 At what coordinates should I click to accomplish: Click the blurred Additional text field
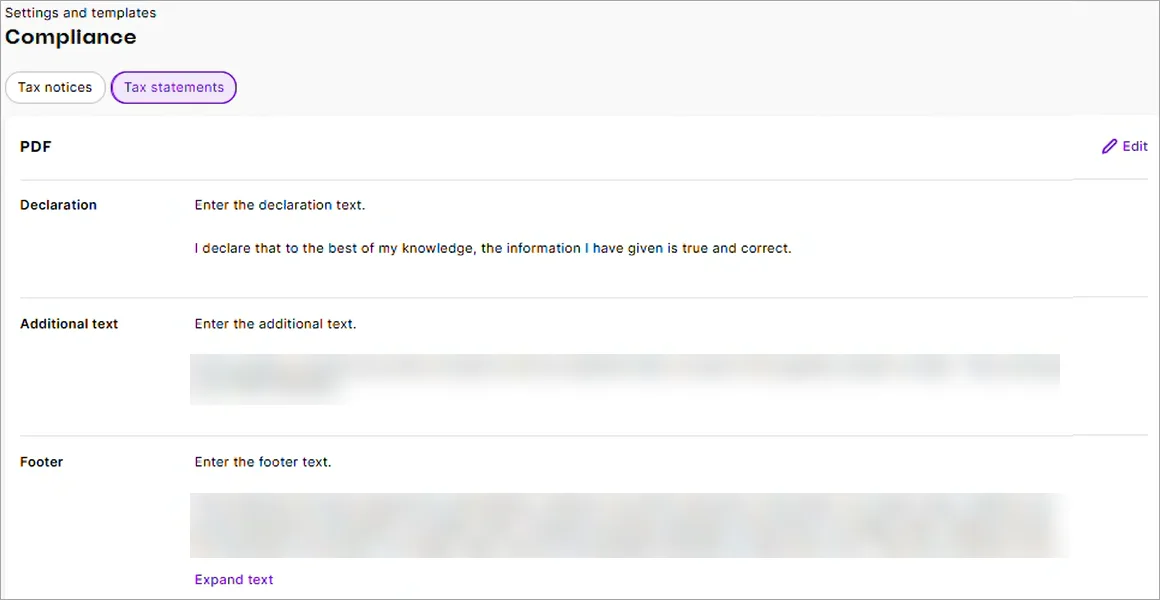(x=625, y=380)
